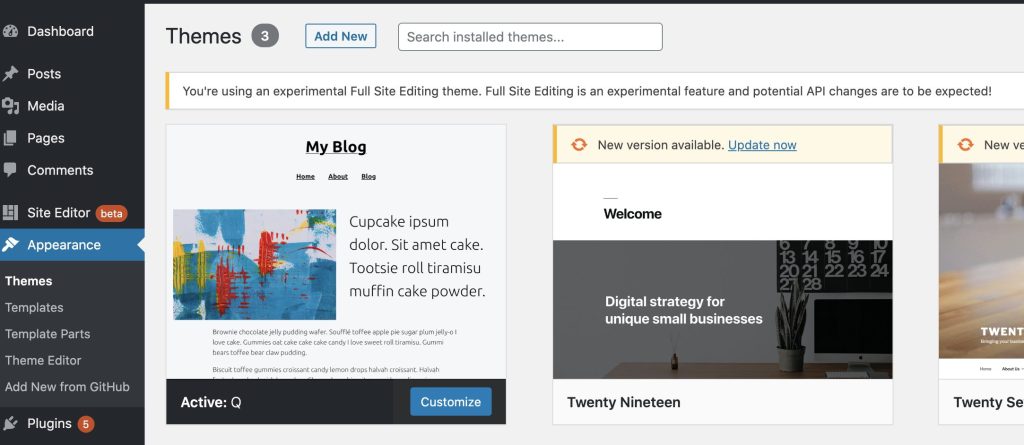Select the Twenty Nineteen theme thumbnail
The width and height of the screenshot is (1024, 445).
pyautogui.click(x=722, y=272)
